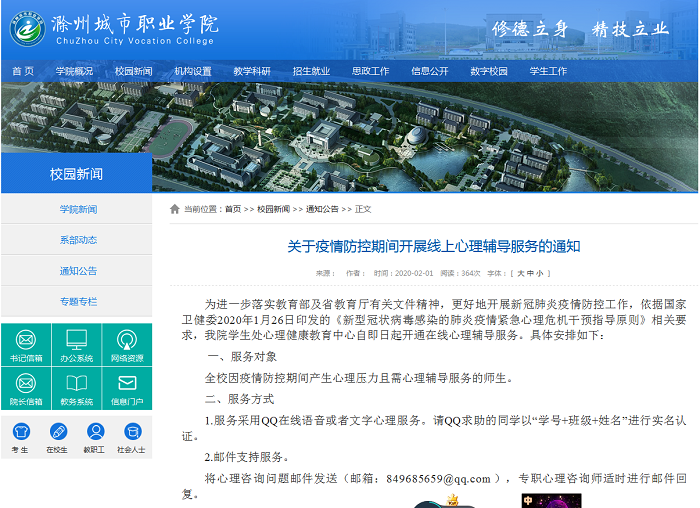Open the 办公系统 monitor icon

coord(76,343)
